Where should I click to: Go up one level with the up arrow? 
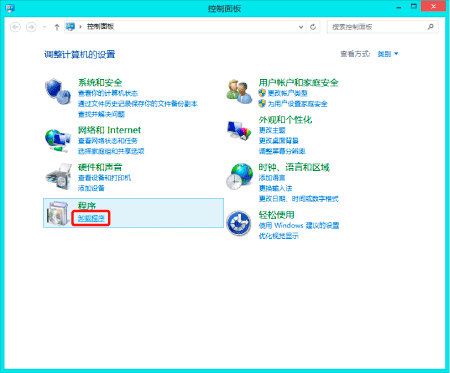[x=57, y=27]
